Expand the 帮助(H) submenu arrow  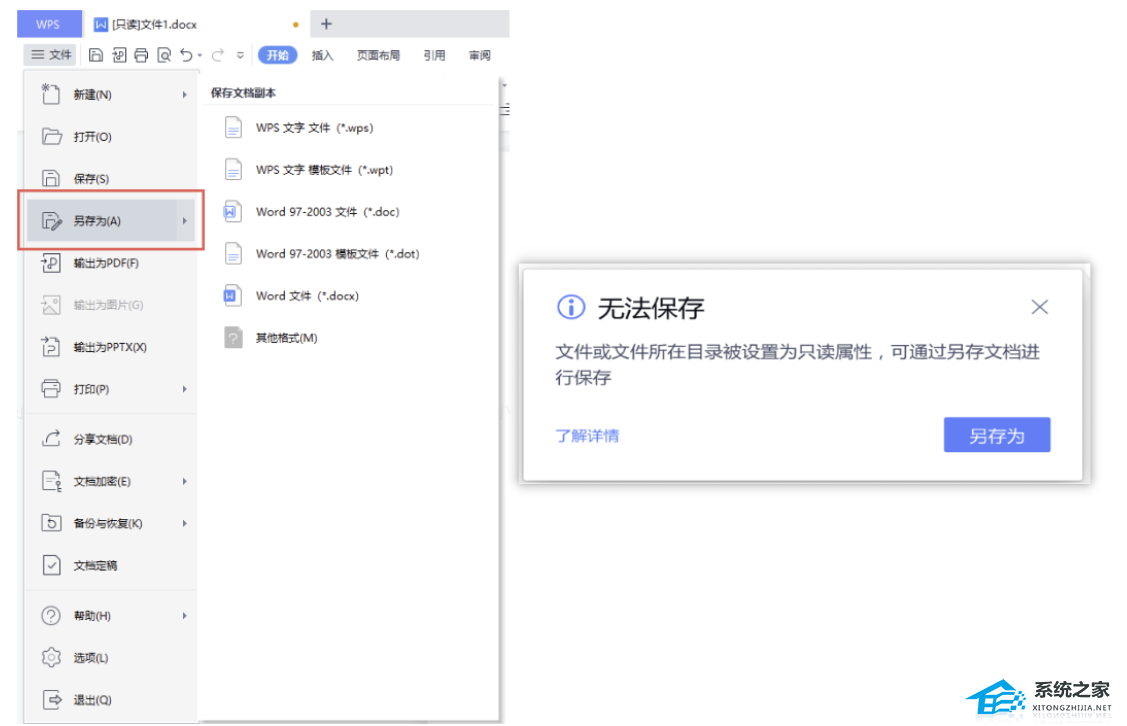click(x=185, y=615)
